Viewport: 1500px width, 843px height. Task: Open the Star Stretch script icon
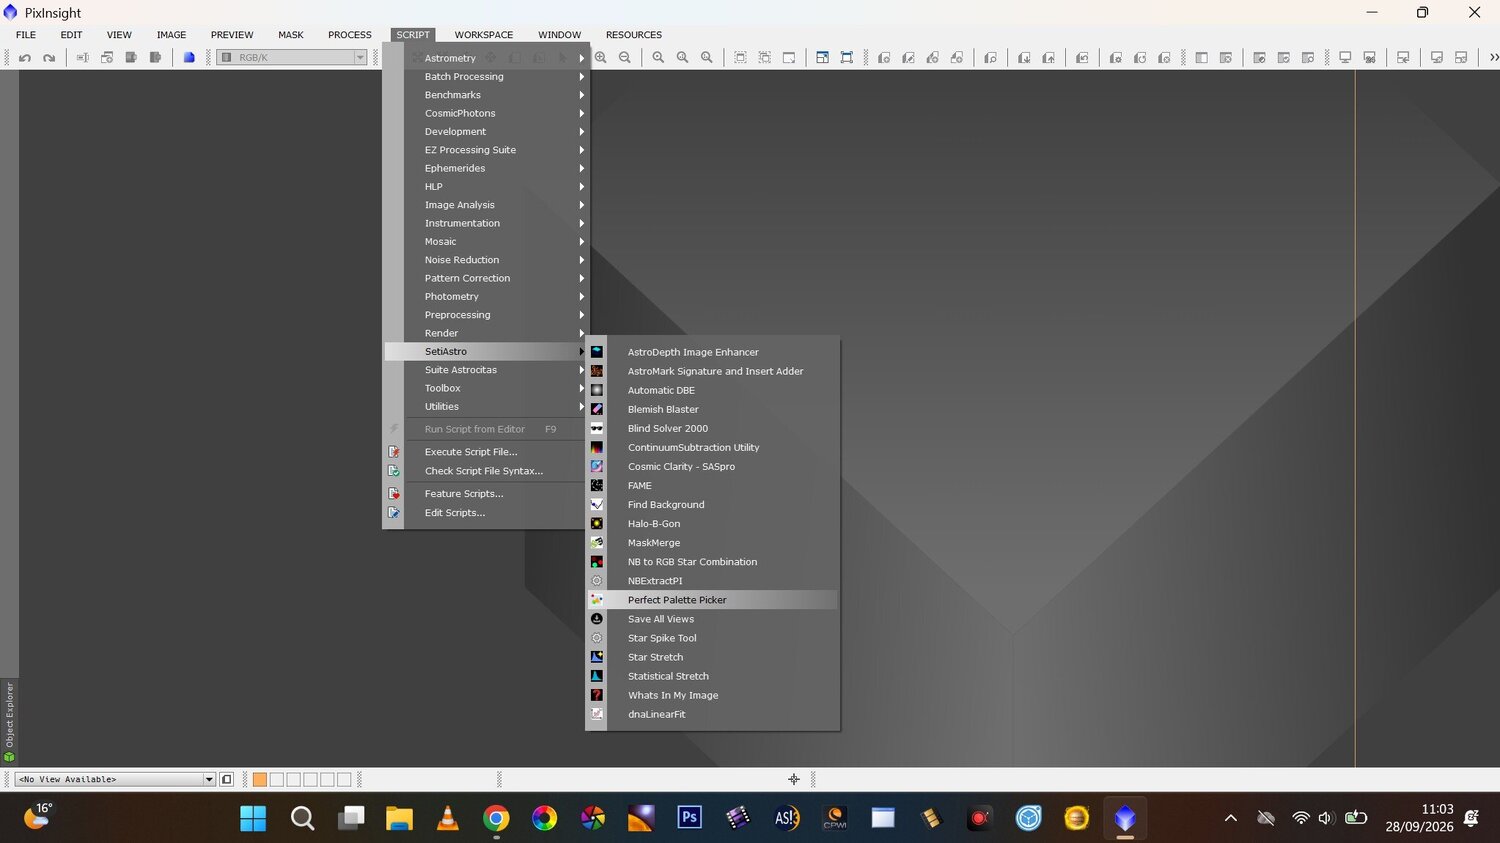597,657
